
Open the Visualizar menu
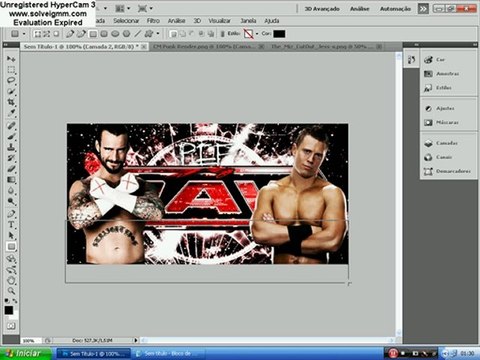219,21
